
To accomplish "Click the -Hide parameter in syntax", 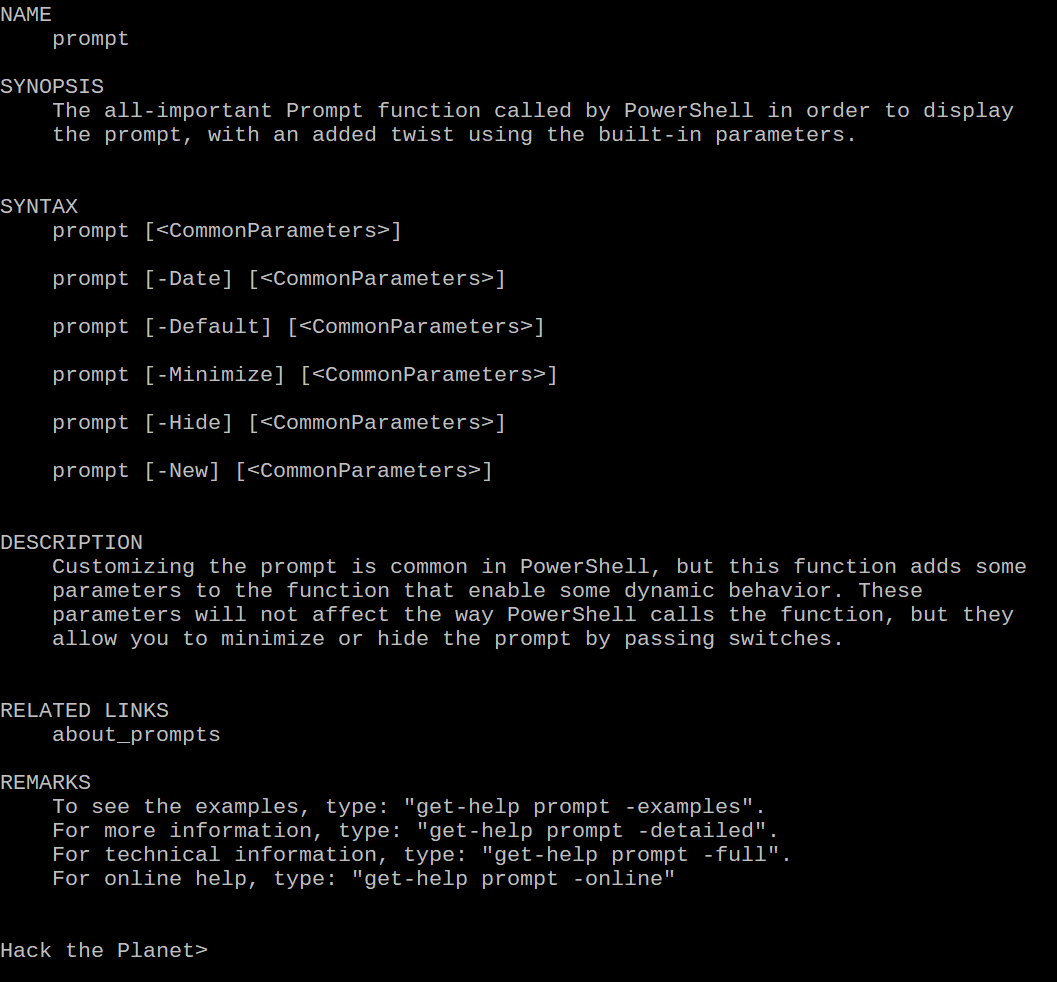I will point(188,423).
